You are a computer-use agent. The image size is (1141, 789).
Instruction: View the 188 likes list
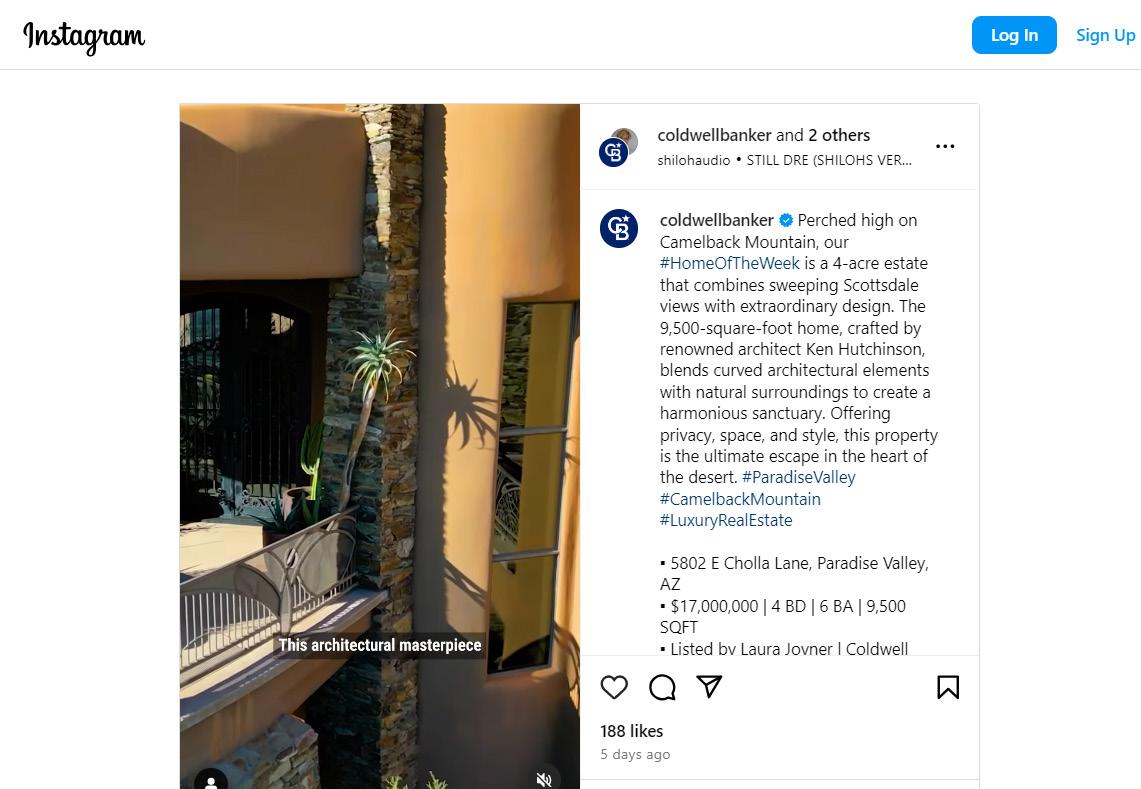tap(632, 731)
